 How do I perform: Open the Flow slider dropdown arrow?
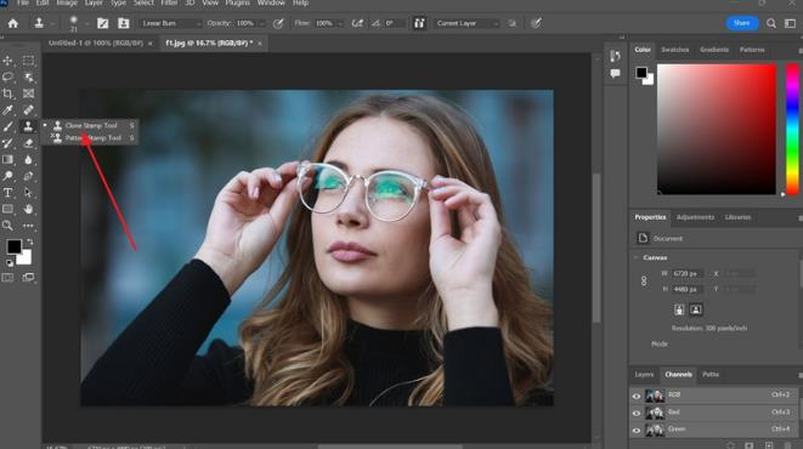(340, 24)
